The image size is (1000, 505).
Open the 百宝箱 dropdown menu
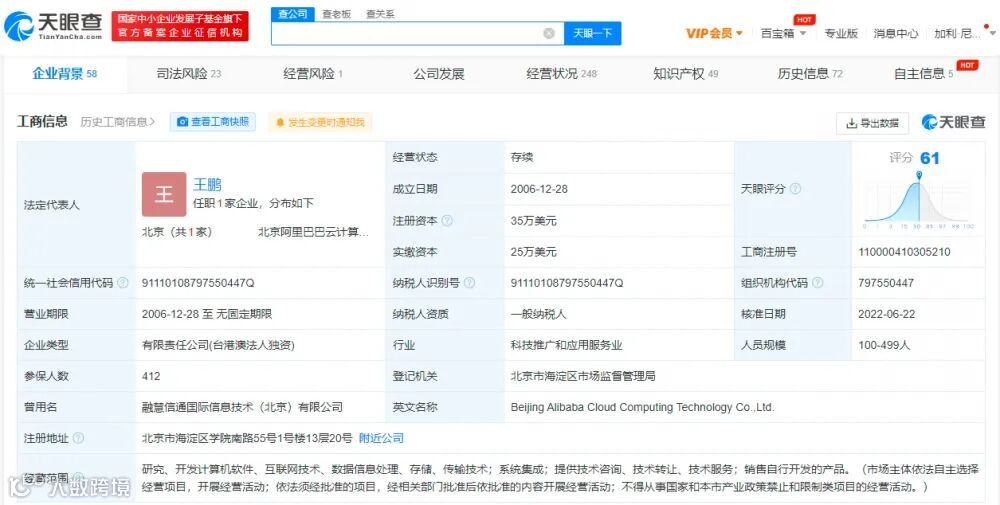[x=783, y=33]
